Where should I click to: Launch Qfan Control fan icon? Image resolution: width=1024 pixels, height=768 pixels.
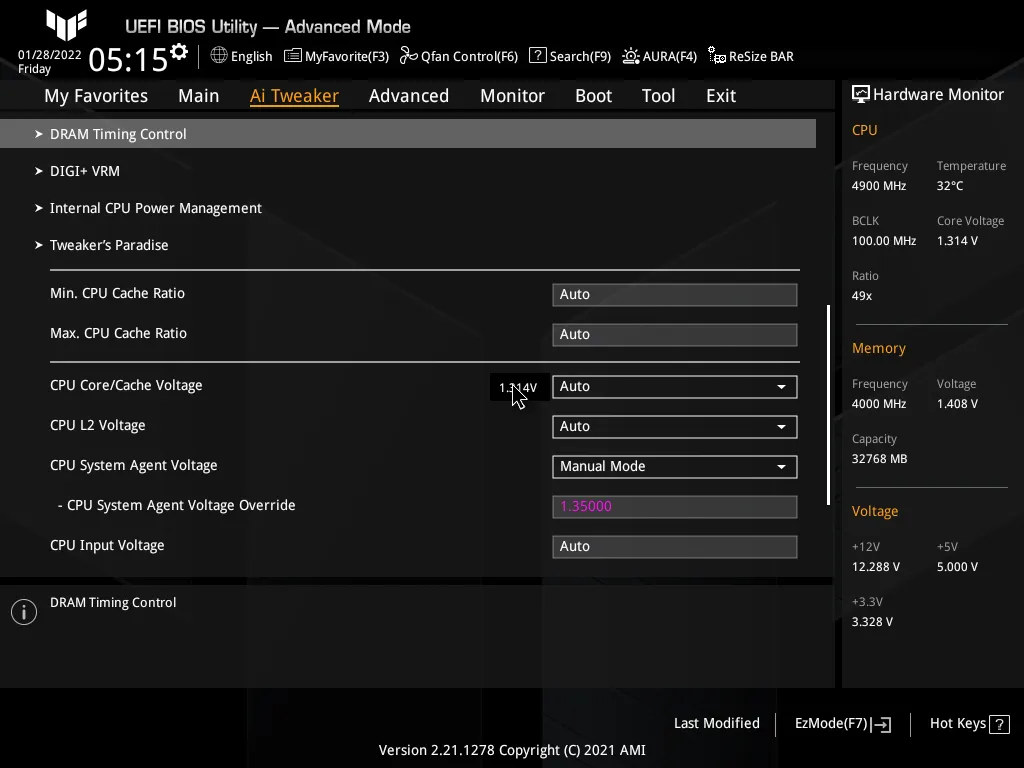(x=409, y=56)
